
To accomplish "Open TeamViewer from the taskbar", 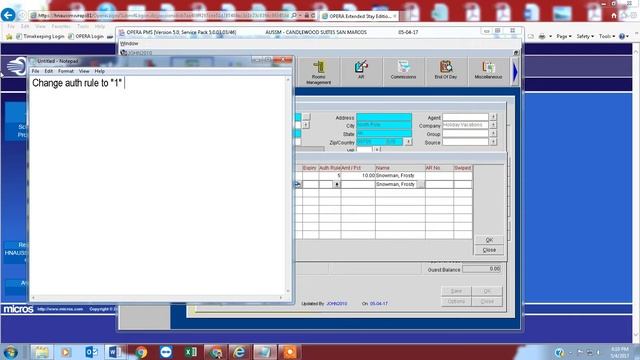I will [x=166, y=352].
